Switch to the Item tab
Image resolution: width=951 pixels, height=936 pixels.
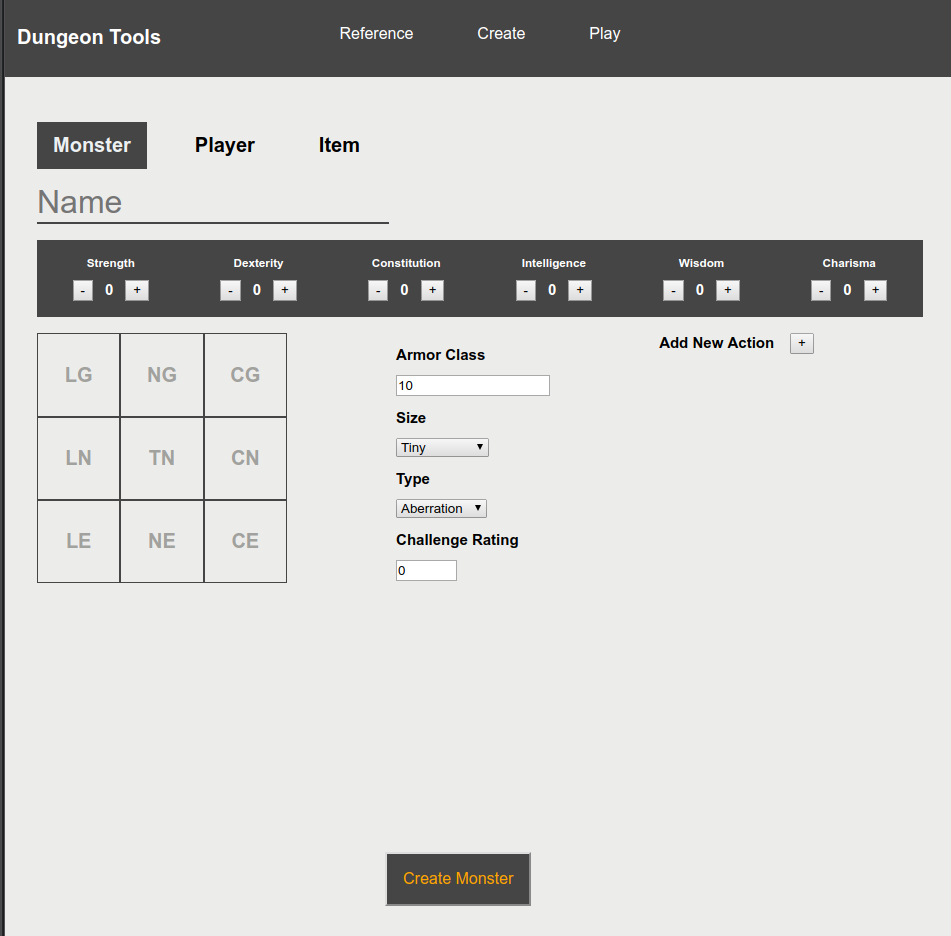pyautogui.click(x=339, y=145)
